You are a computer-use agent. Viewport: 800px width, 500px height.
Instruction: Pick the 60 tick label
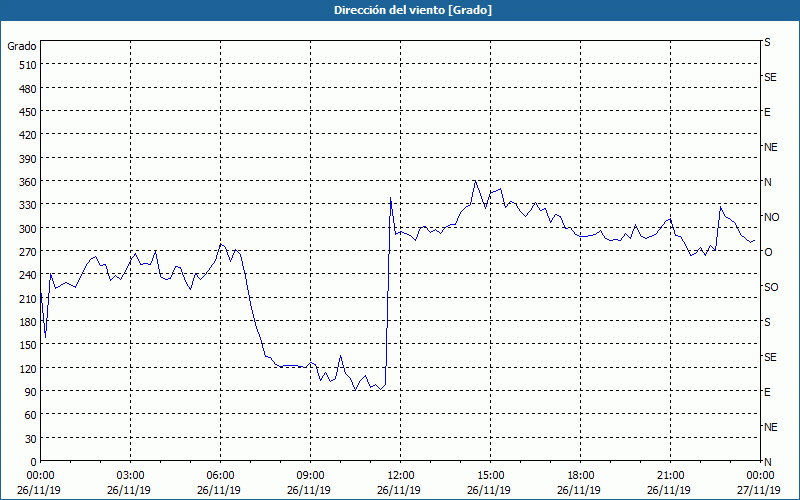click(x=31, y=415)
